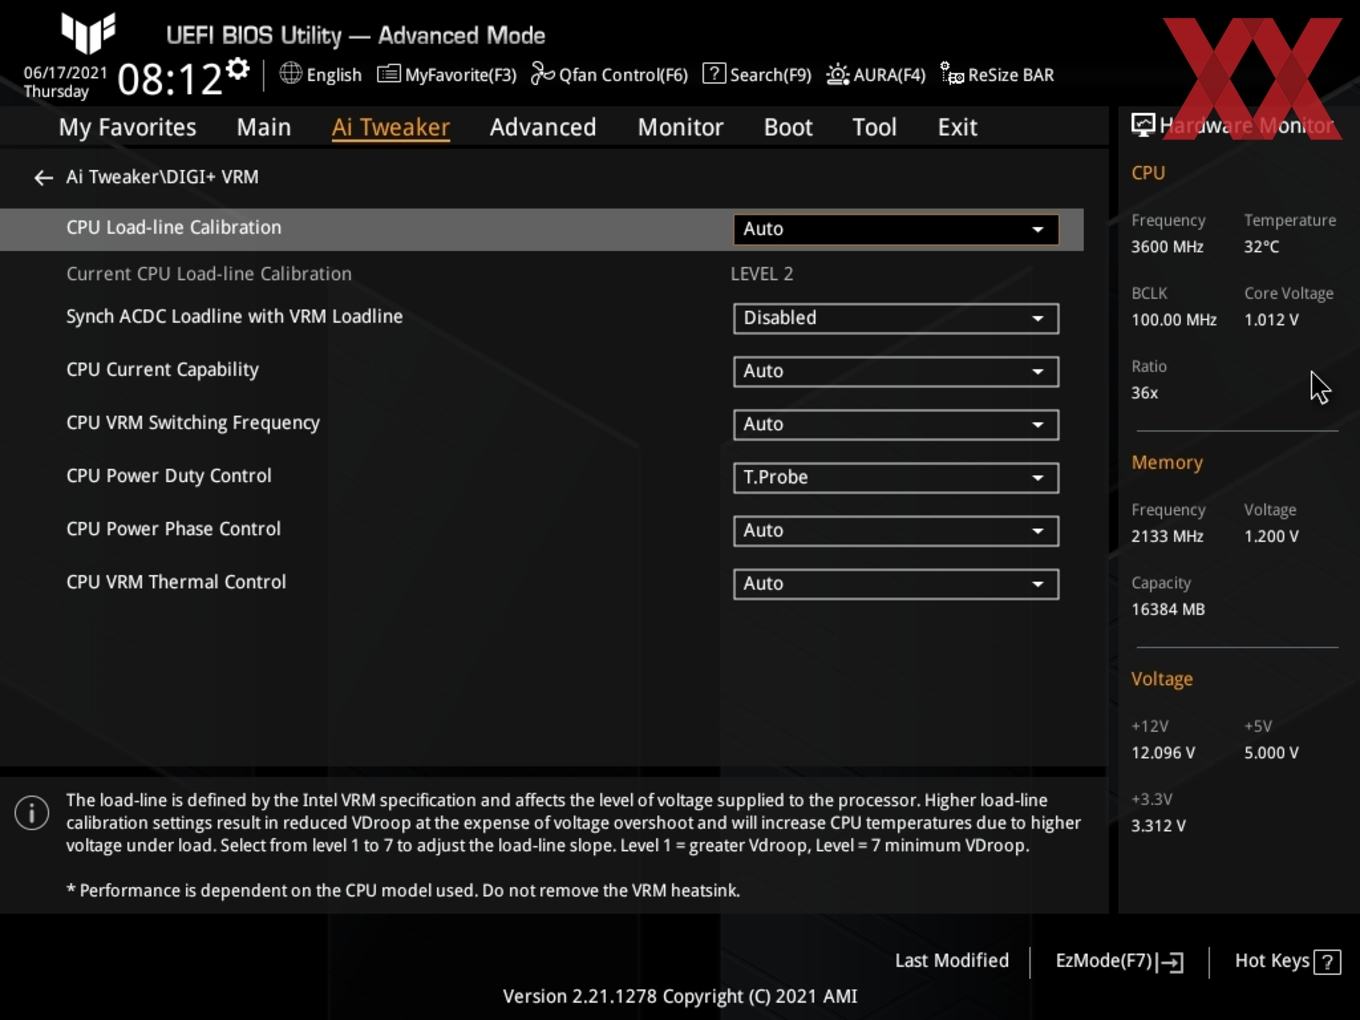Click +3.3V reading 3.312 V
This screenshot has width=1360, height=1020.
[x=1158, y=826]
